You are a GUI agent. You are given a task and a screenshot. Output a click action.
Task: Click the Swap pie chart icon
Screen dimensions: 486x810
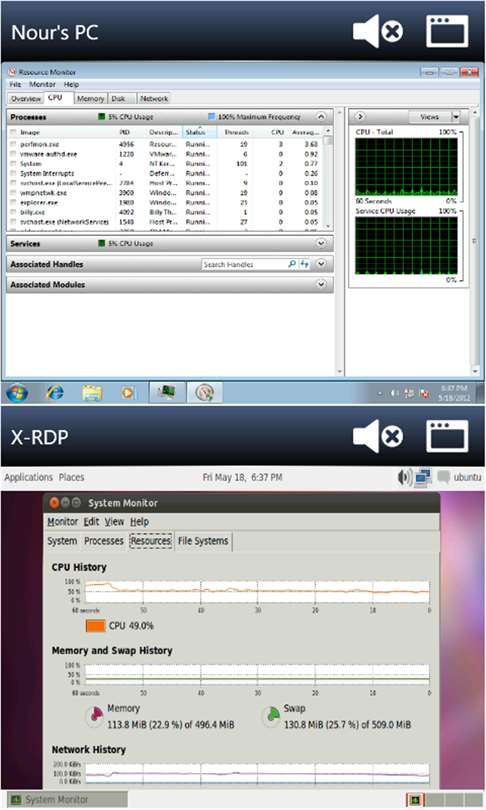click(271, 716)
